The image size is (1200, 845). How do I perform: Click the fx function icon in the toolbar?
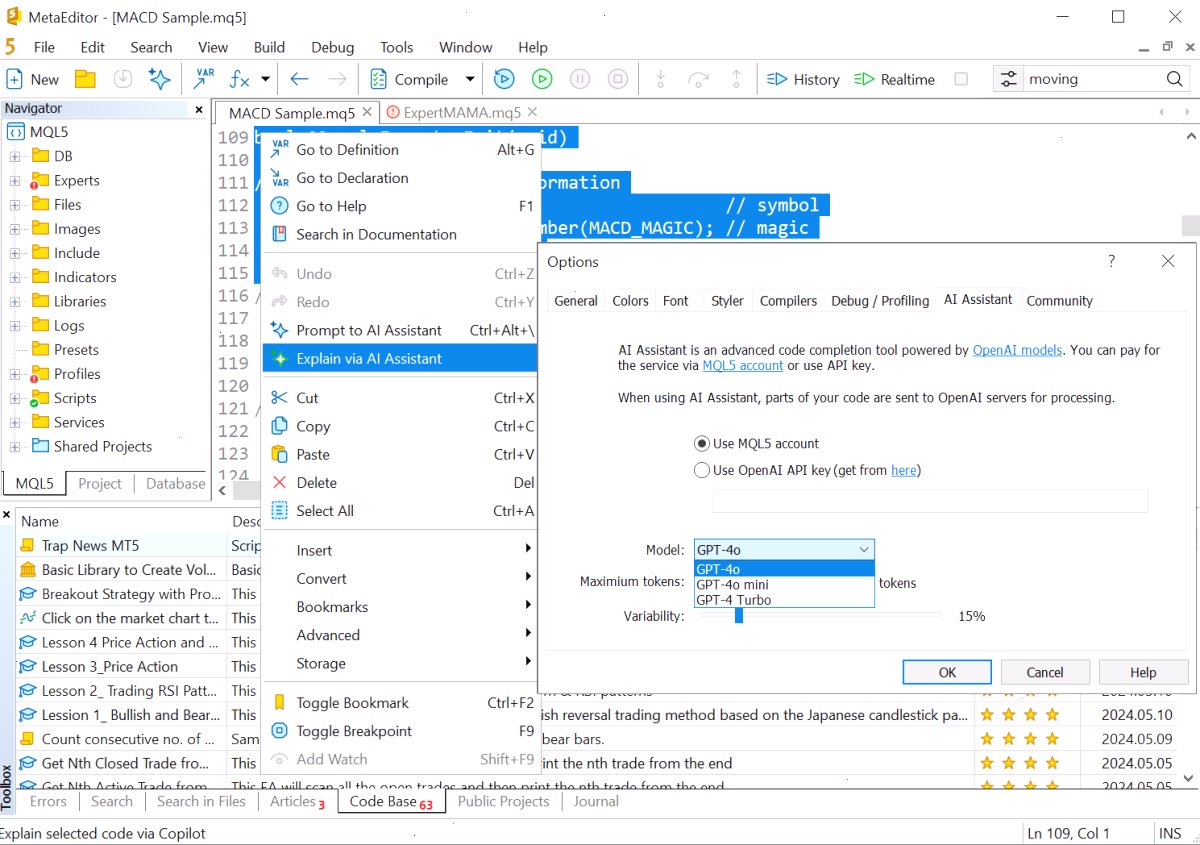(240, 79)
